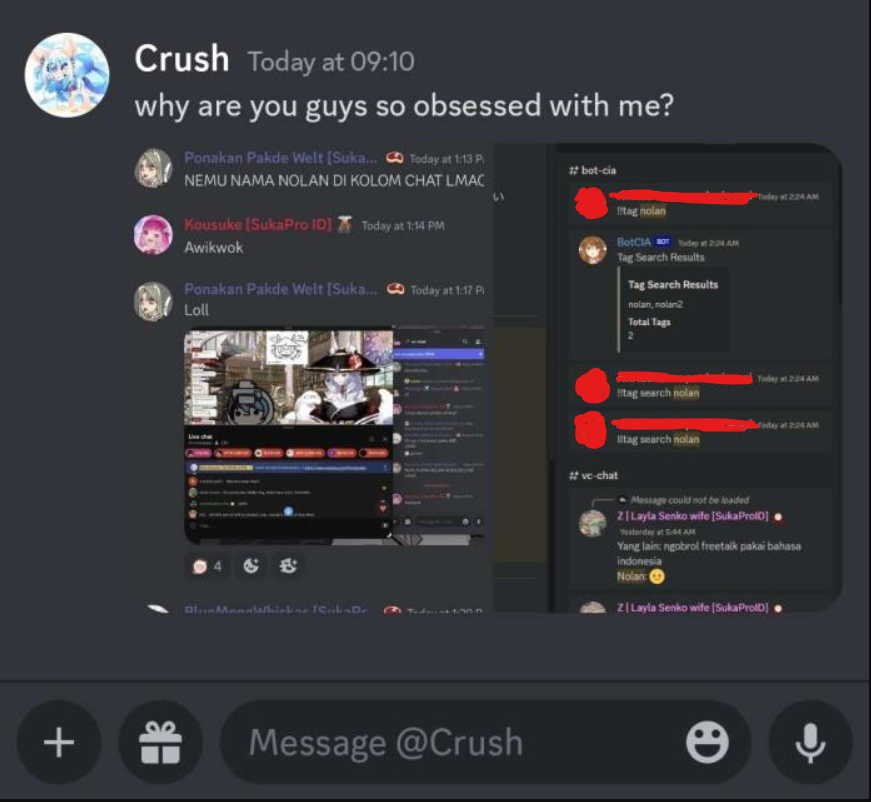The height and width of the screenshot is (802, 871).
Task: Open the emoji picker smiley
Action: [x=707, y=742]
